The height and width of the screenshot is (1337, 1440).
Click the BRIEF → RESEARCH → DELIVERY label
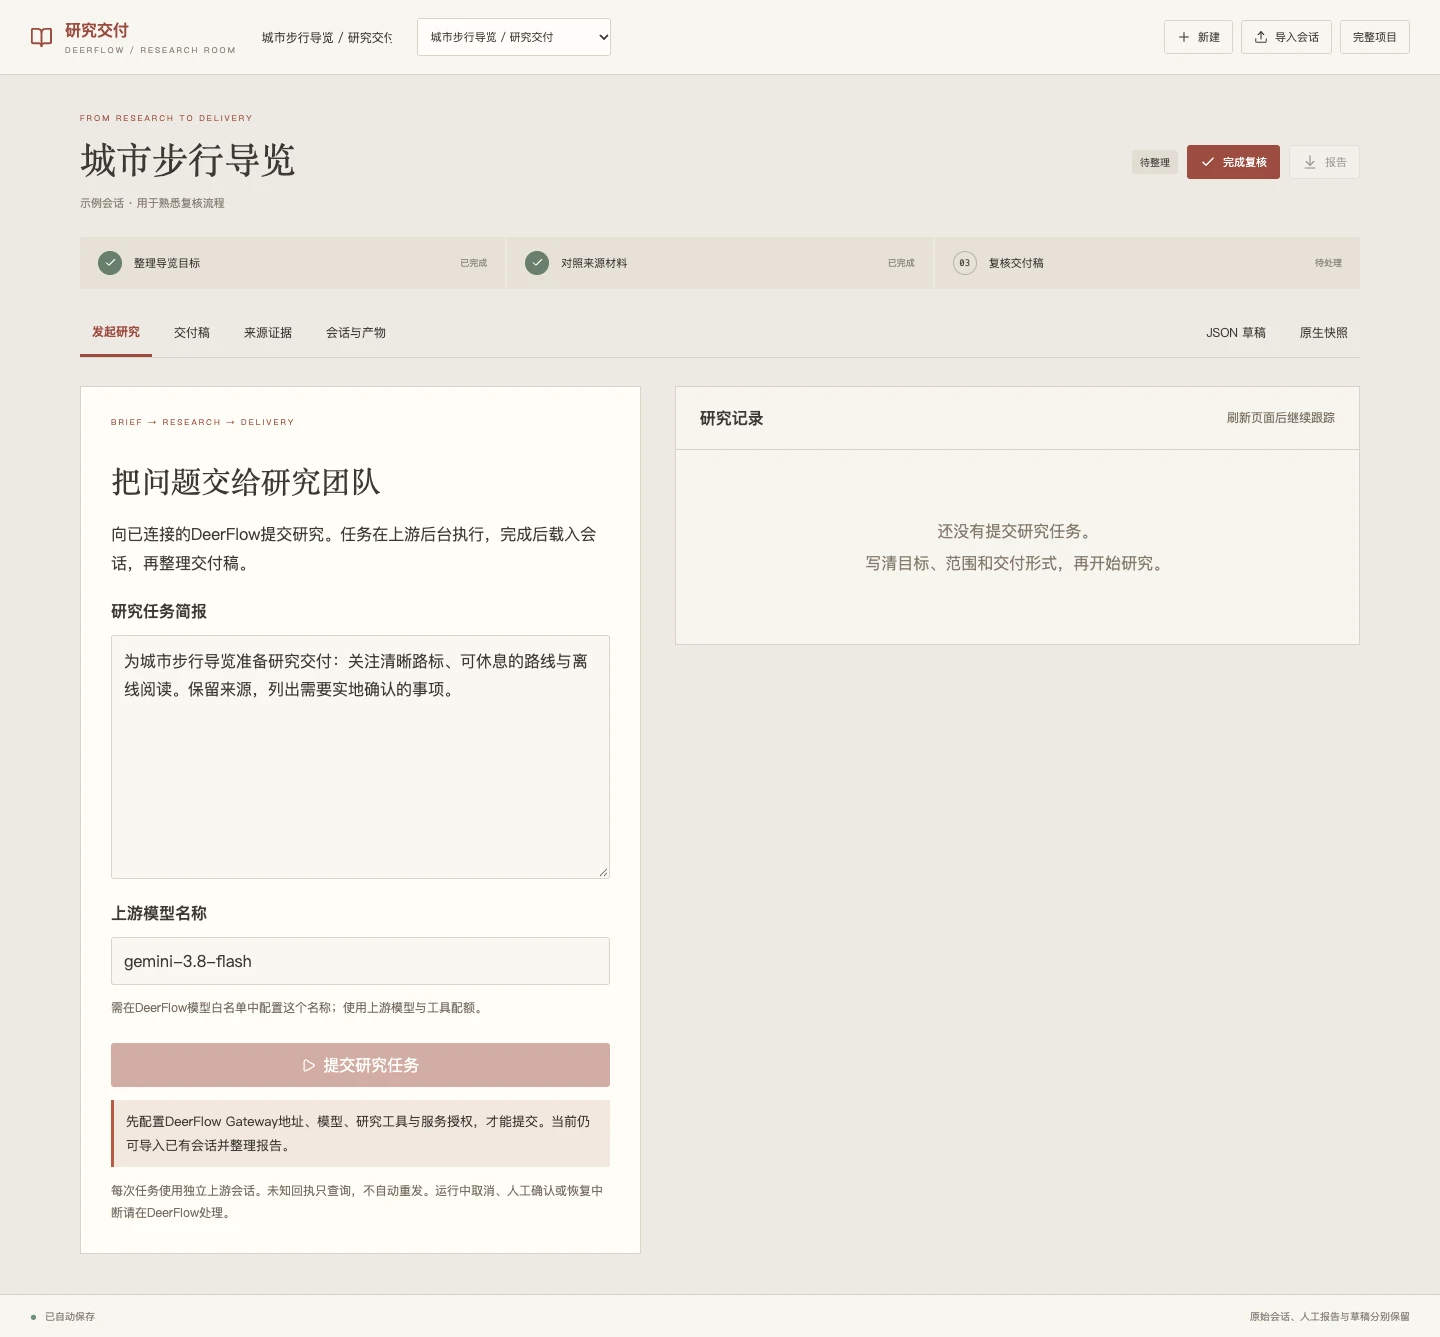click(x=203, y=422)
